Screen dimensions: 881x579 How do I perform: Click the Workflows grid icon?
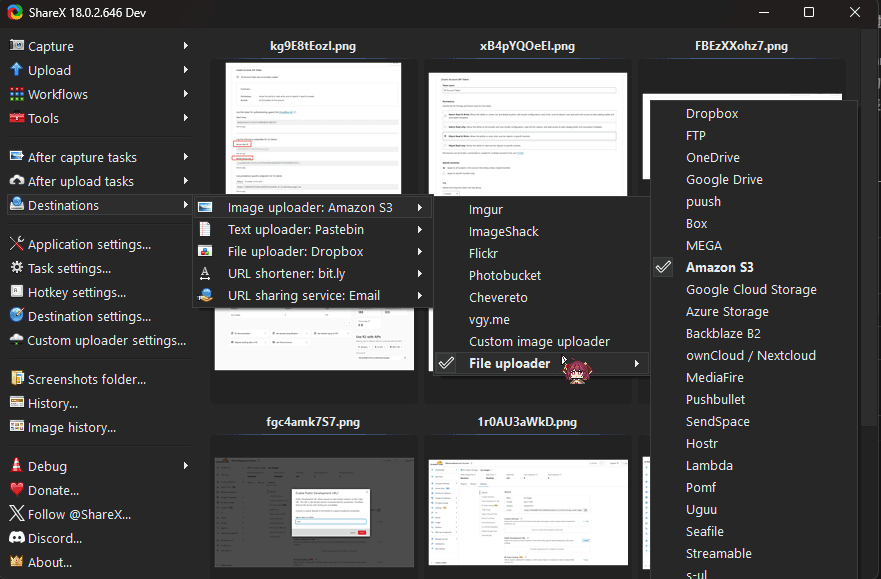(x=17, y=94)
